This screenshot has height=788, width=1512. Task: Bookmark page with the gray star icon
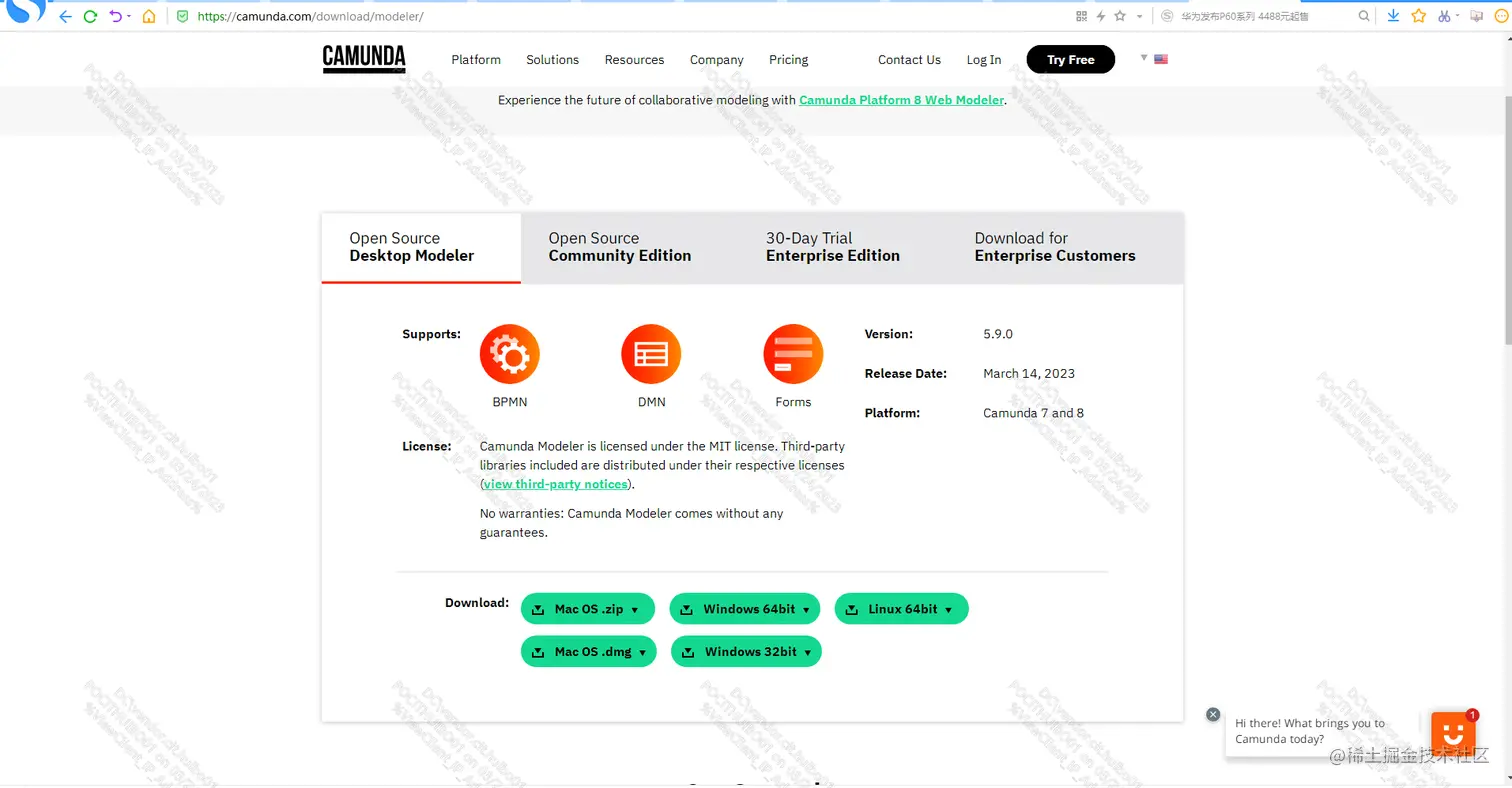tap(1120, 16)
